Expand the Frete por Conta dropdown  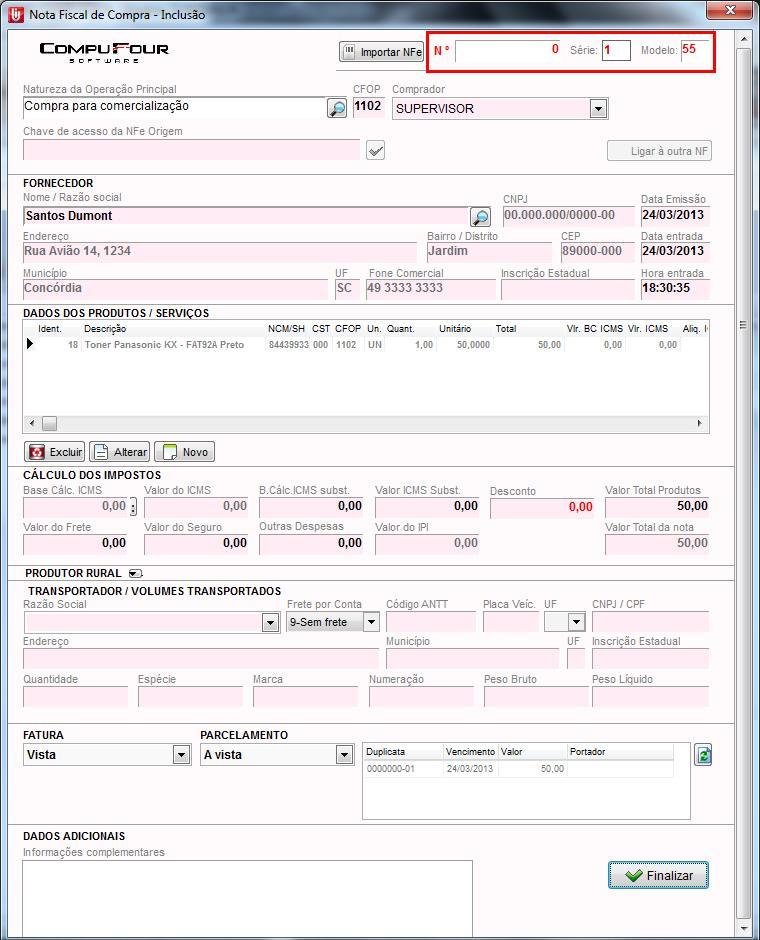point(371,622)
